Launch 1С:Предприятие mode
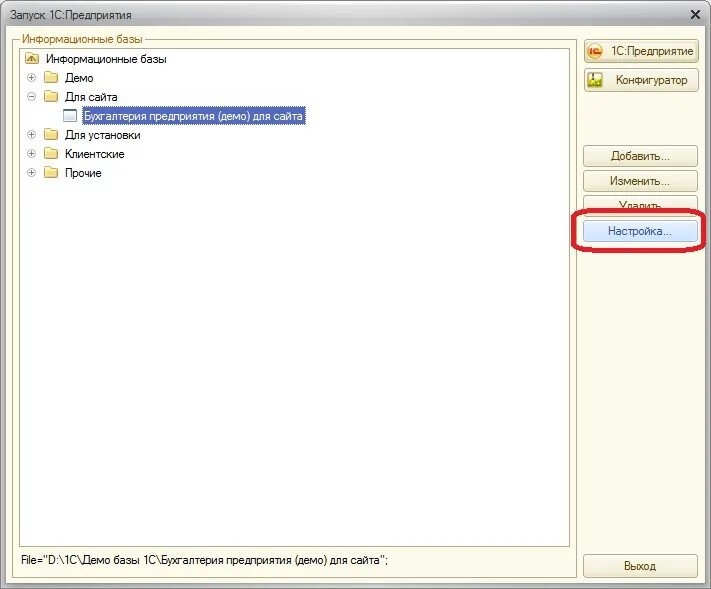 point(641,51)
